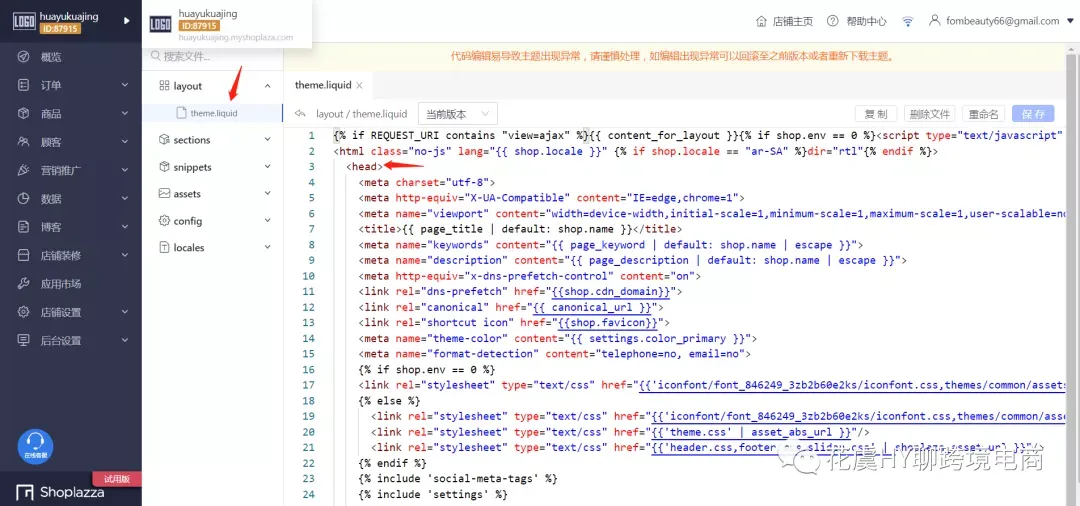Open the 当前版本 version dropdown

tap(457, 114)
